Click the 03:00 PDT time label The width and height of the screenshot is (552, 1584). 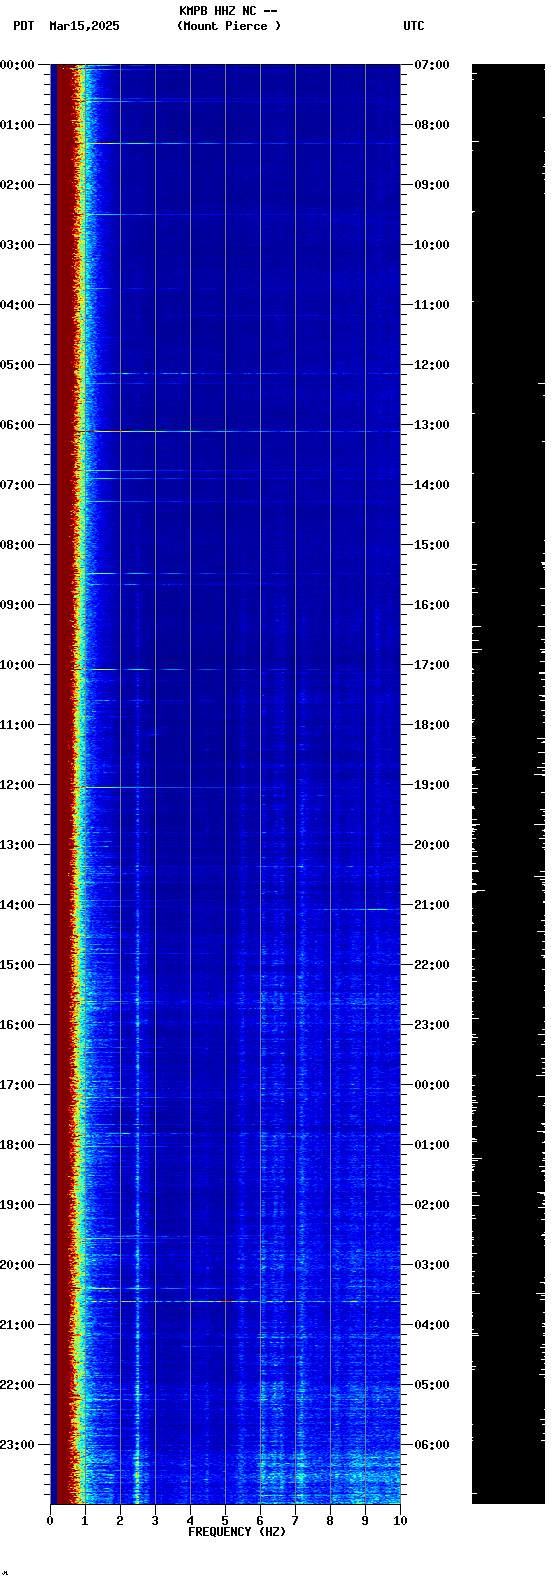click(17, 245)
